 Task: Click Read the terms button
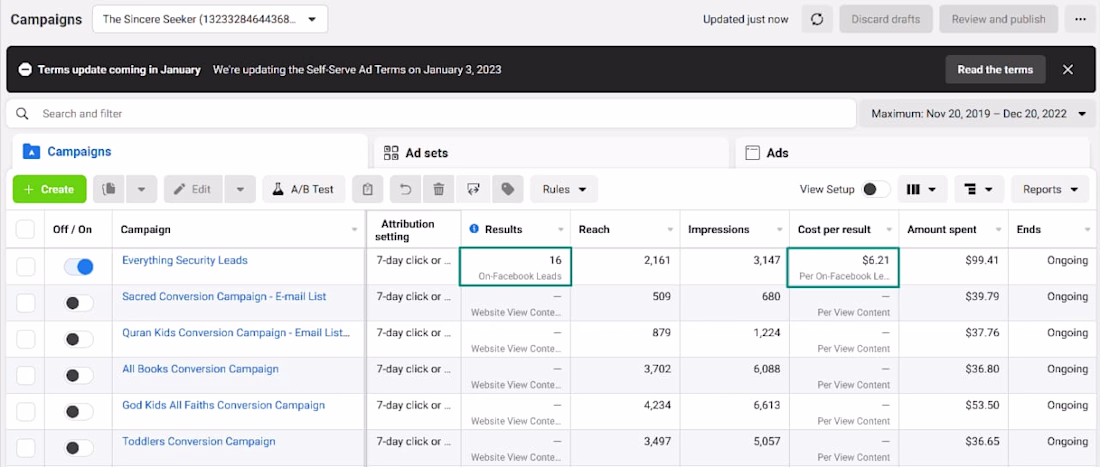pos(995,69)
